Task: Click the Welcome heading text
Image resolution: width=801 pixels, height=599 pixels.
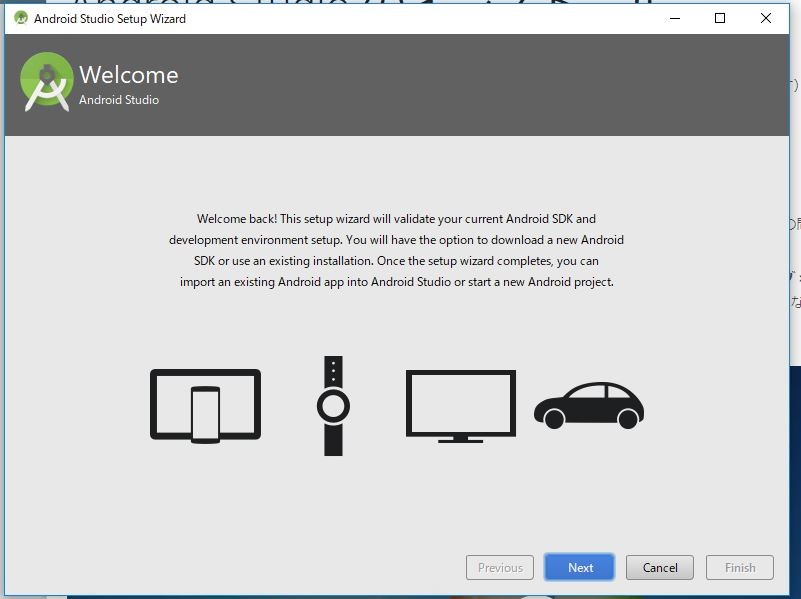Action: 129,75
